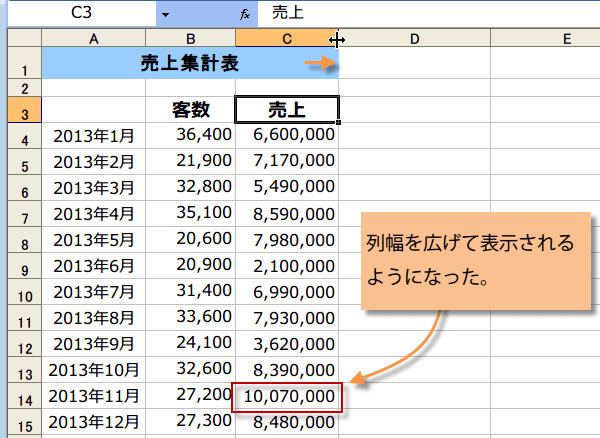Click sales cell 6,600,000
This screenshot has width=600, height=438.
(x=287, y=136)
